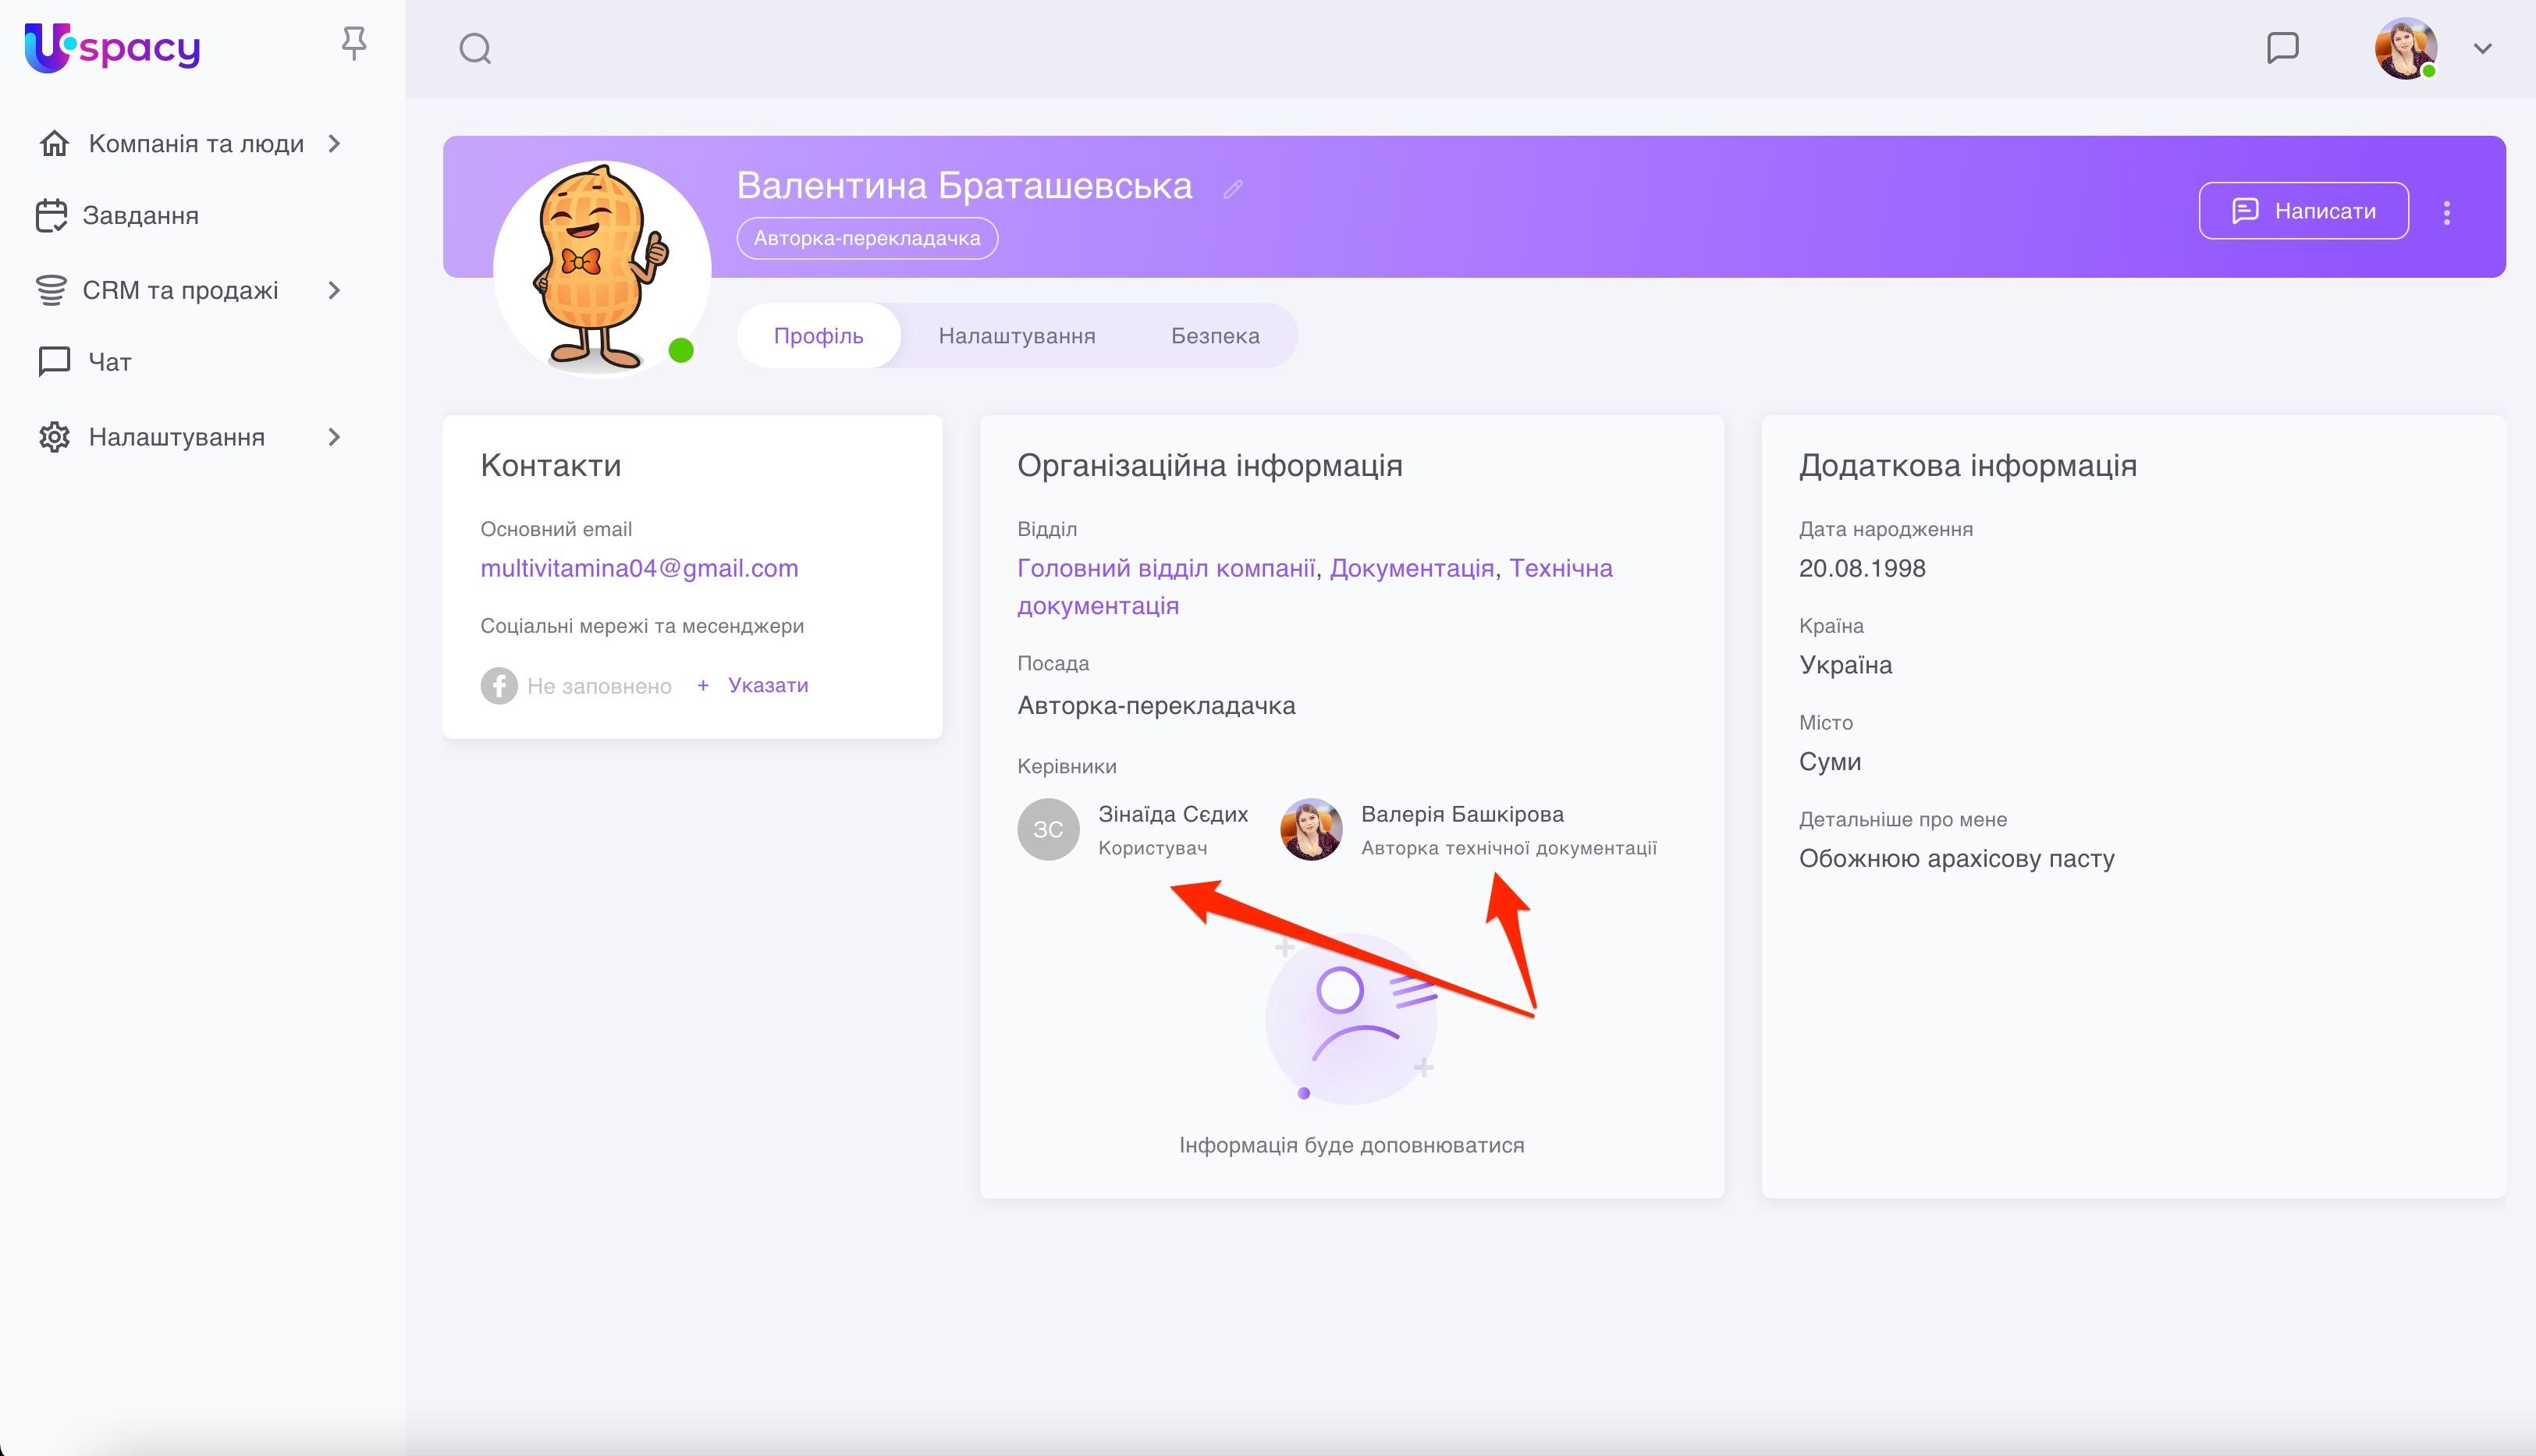The height and width of the screenshot is (1456, 2536).
Task: Click Указати link to add social
Action: 767,686
